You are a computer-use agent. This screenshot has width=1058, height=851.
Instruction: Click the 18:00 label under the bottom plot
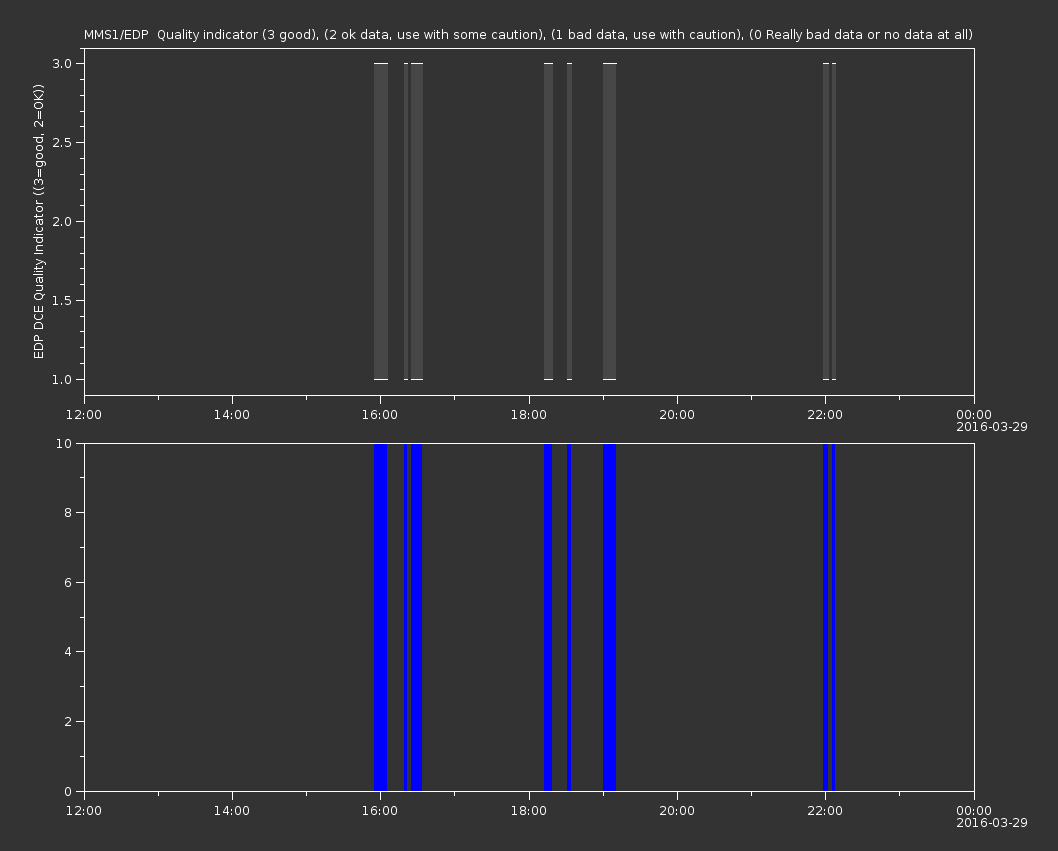click(x=528, y=811)
